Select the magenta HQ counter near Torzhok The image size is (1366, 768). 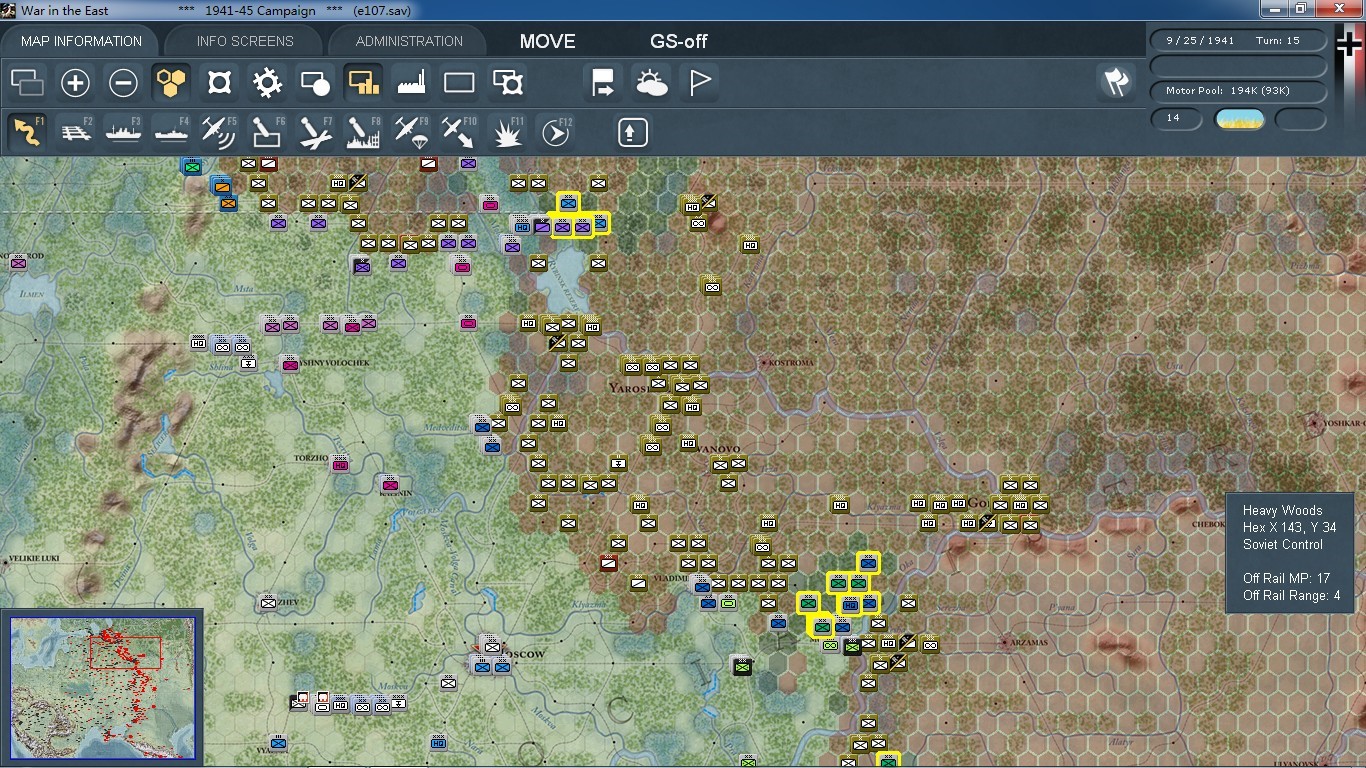(x=340, y=464)
